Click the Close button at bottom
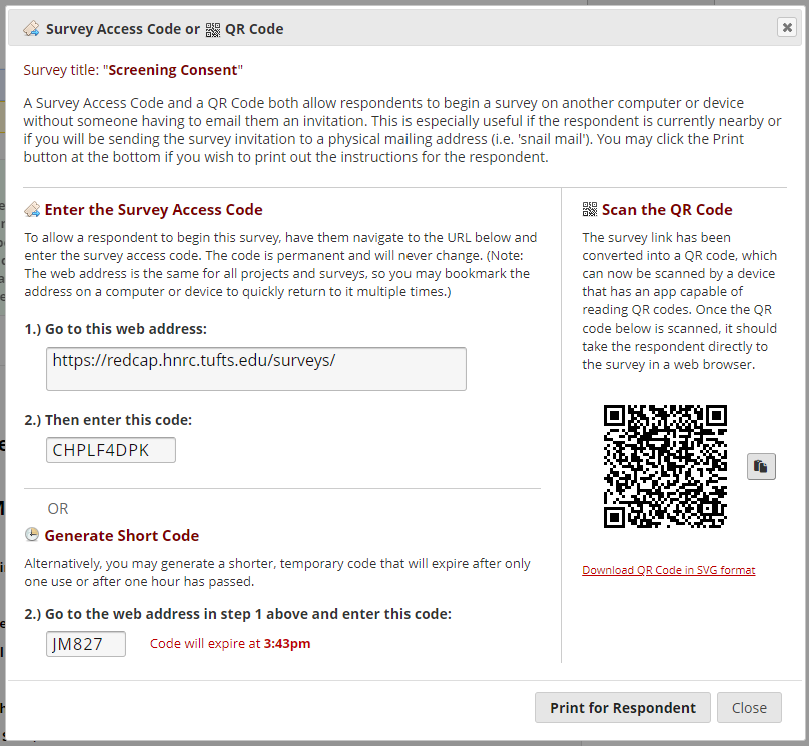Screen dimensions: 810x746 [749, 707]
